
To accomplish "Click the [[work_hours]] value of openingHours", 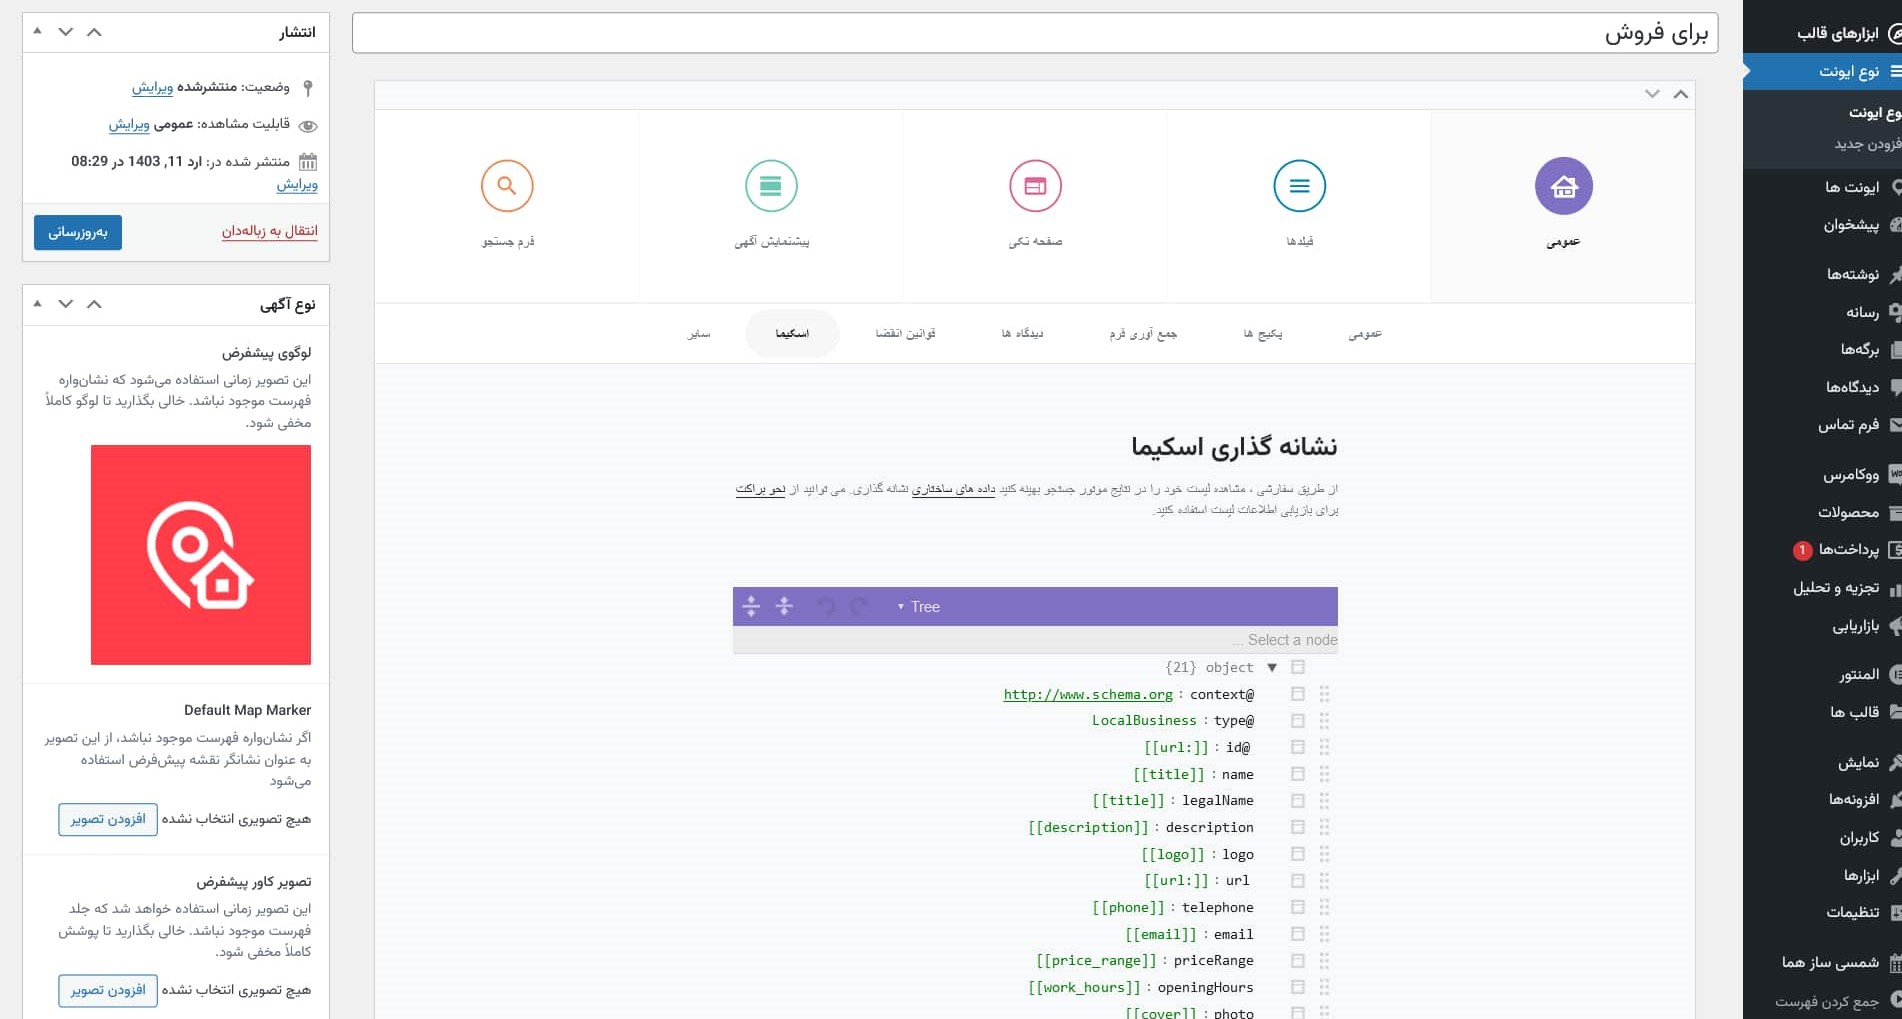I will (1084, 987).
